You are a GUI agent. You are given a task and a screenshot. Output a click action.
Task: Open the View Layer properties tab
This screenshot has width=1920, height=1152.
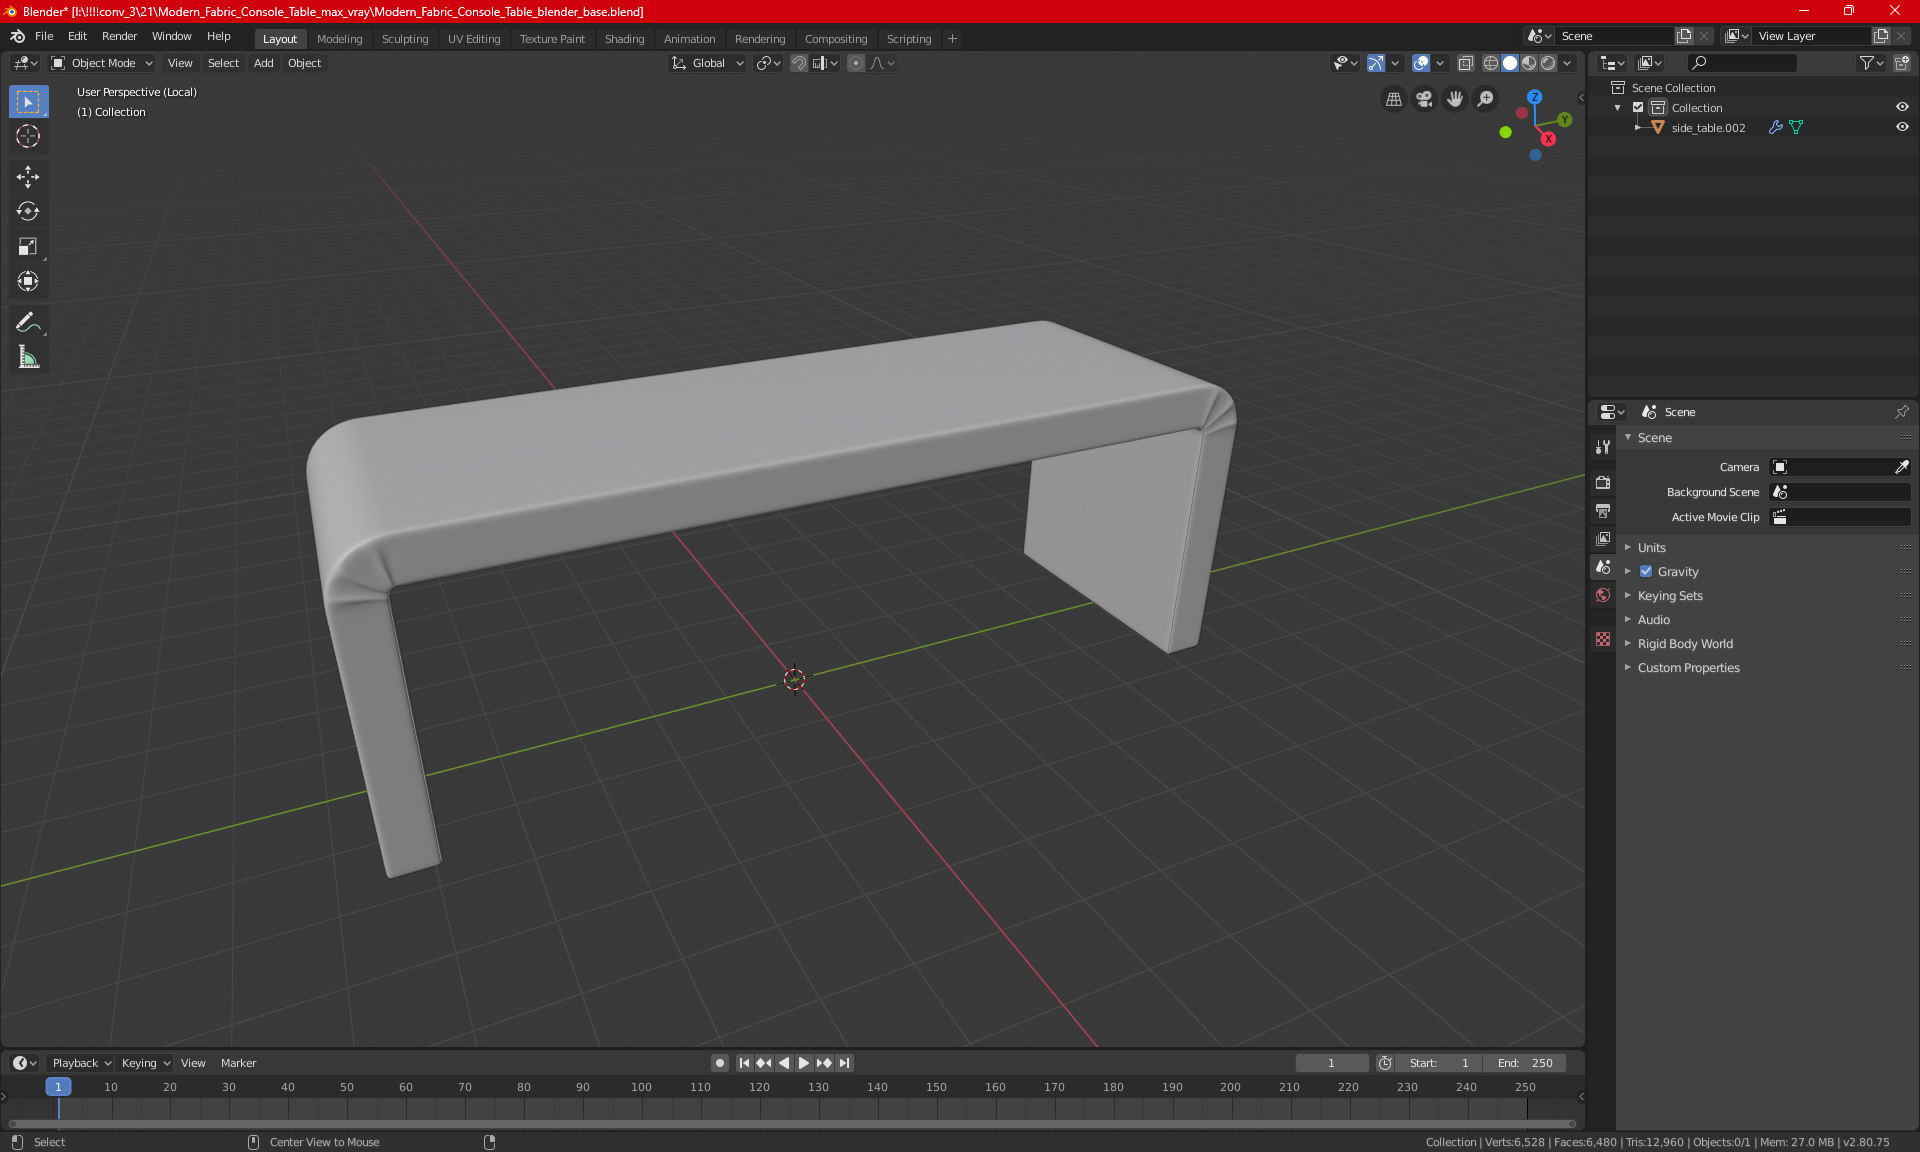[x=1603, y=539]
